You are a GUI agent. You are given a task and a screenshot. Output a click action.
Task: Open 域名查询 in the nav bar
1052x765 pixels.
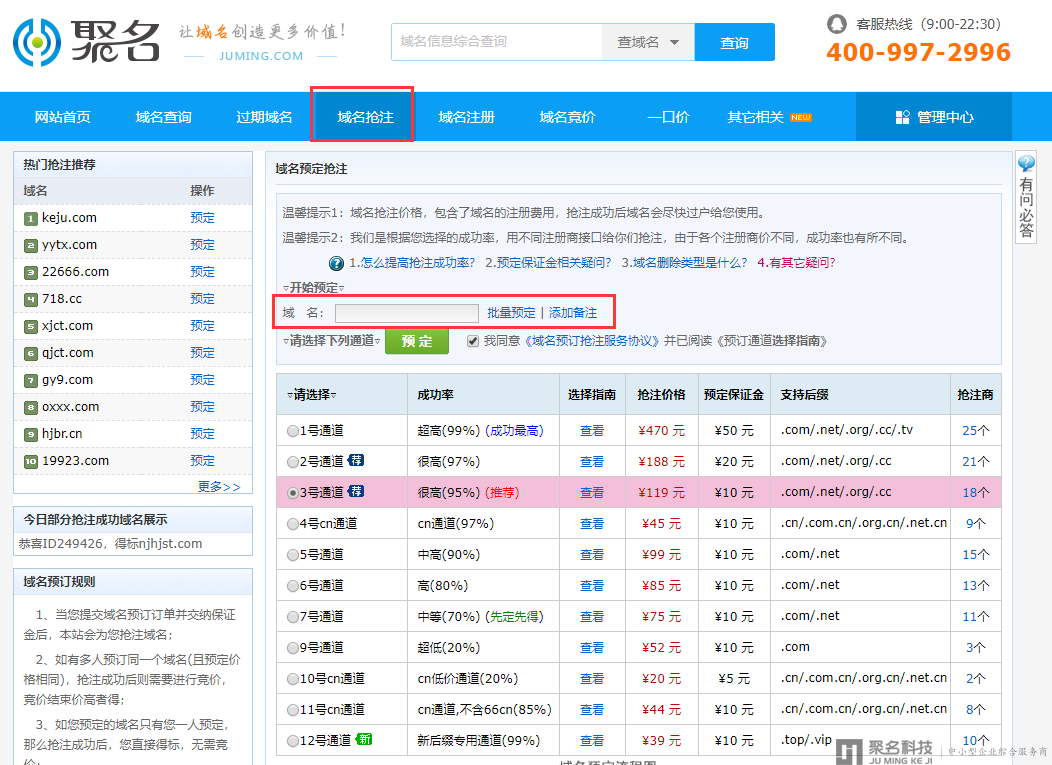click(164, 117)
